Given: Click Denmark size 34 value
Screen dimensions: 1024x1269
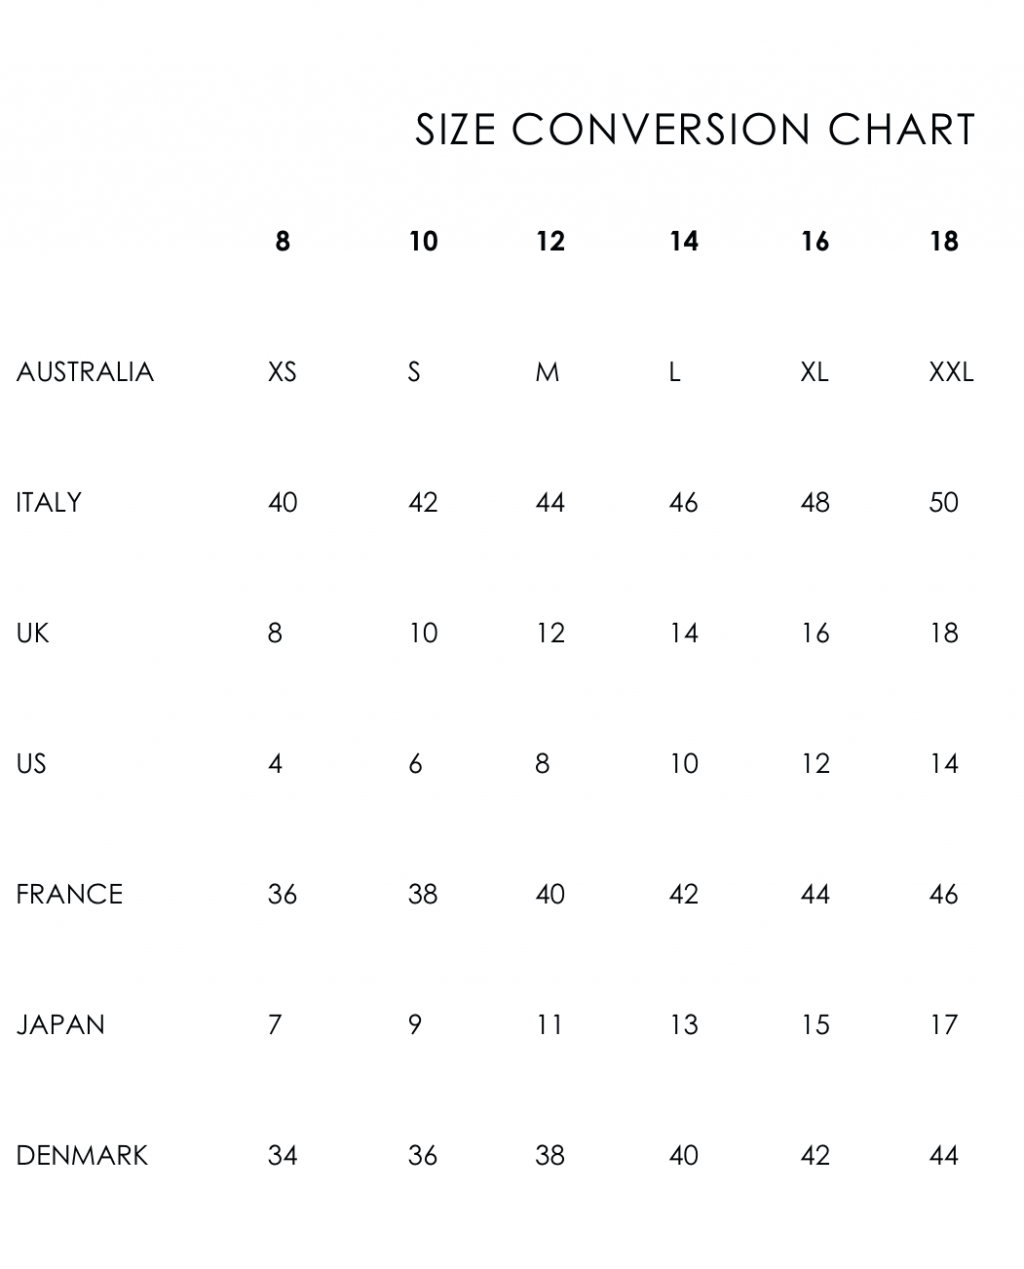Looking at the screenshot, I should [x=283, y=1156].
